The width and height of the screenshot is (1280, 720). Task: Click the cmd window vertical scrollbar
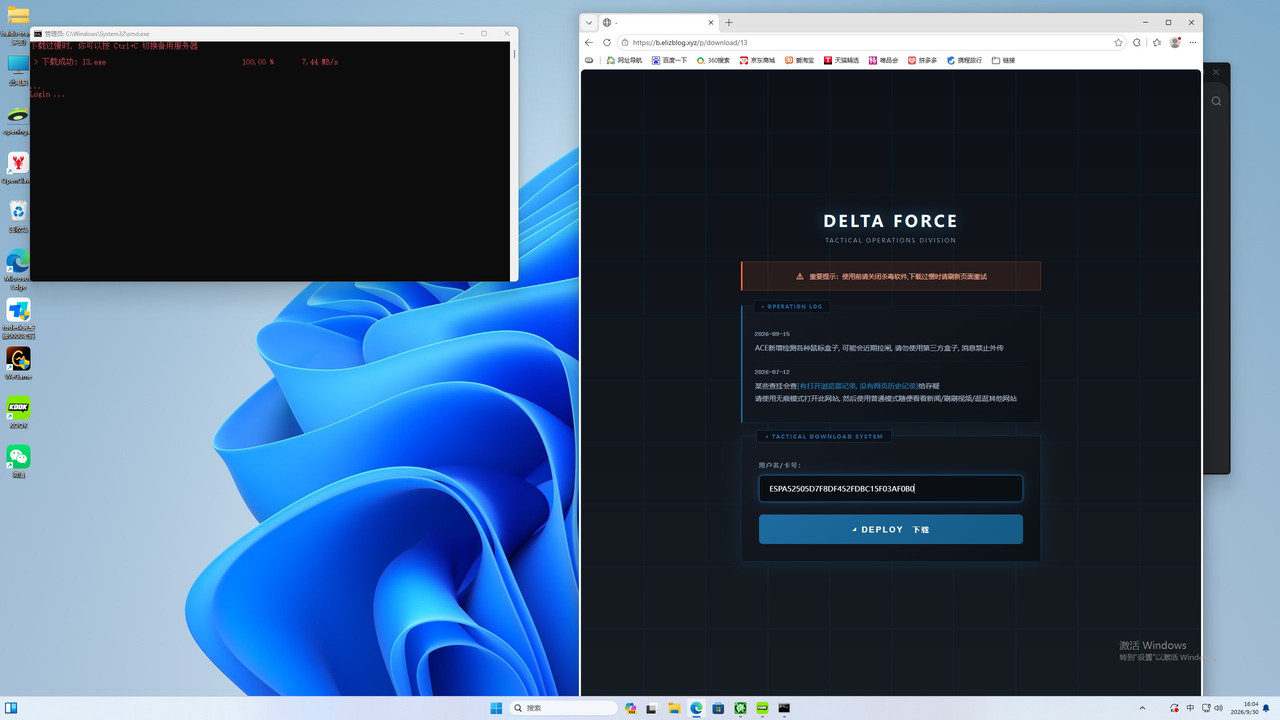tap(514, 161)
